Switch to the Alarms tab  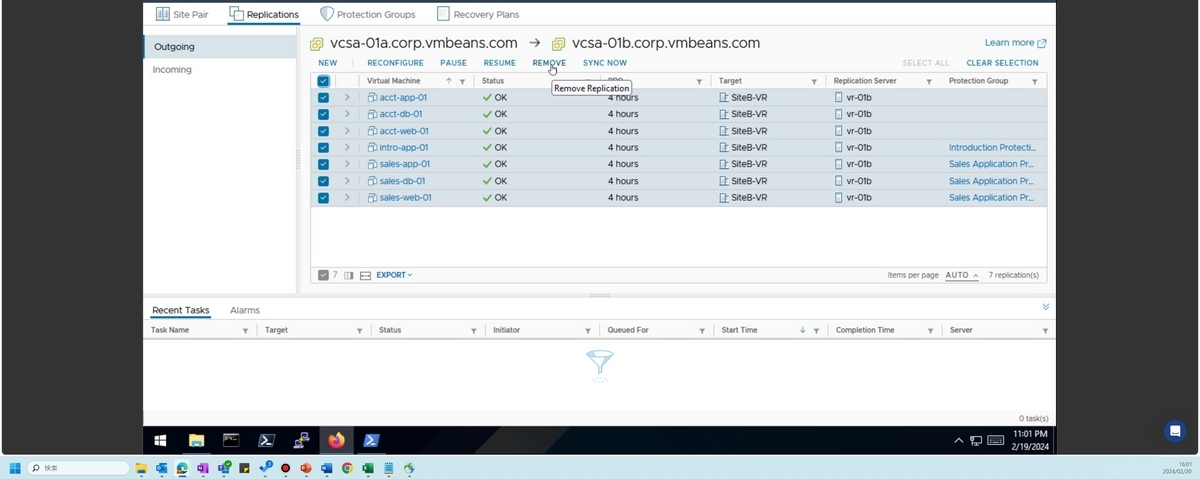coord(245,310)
